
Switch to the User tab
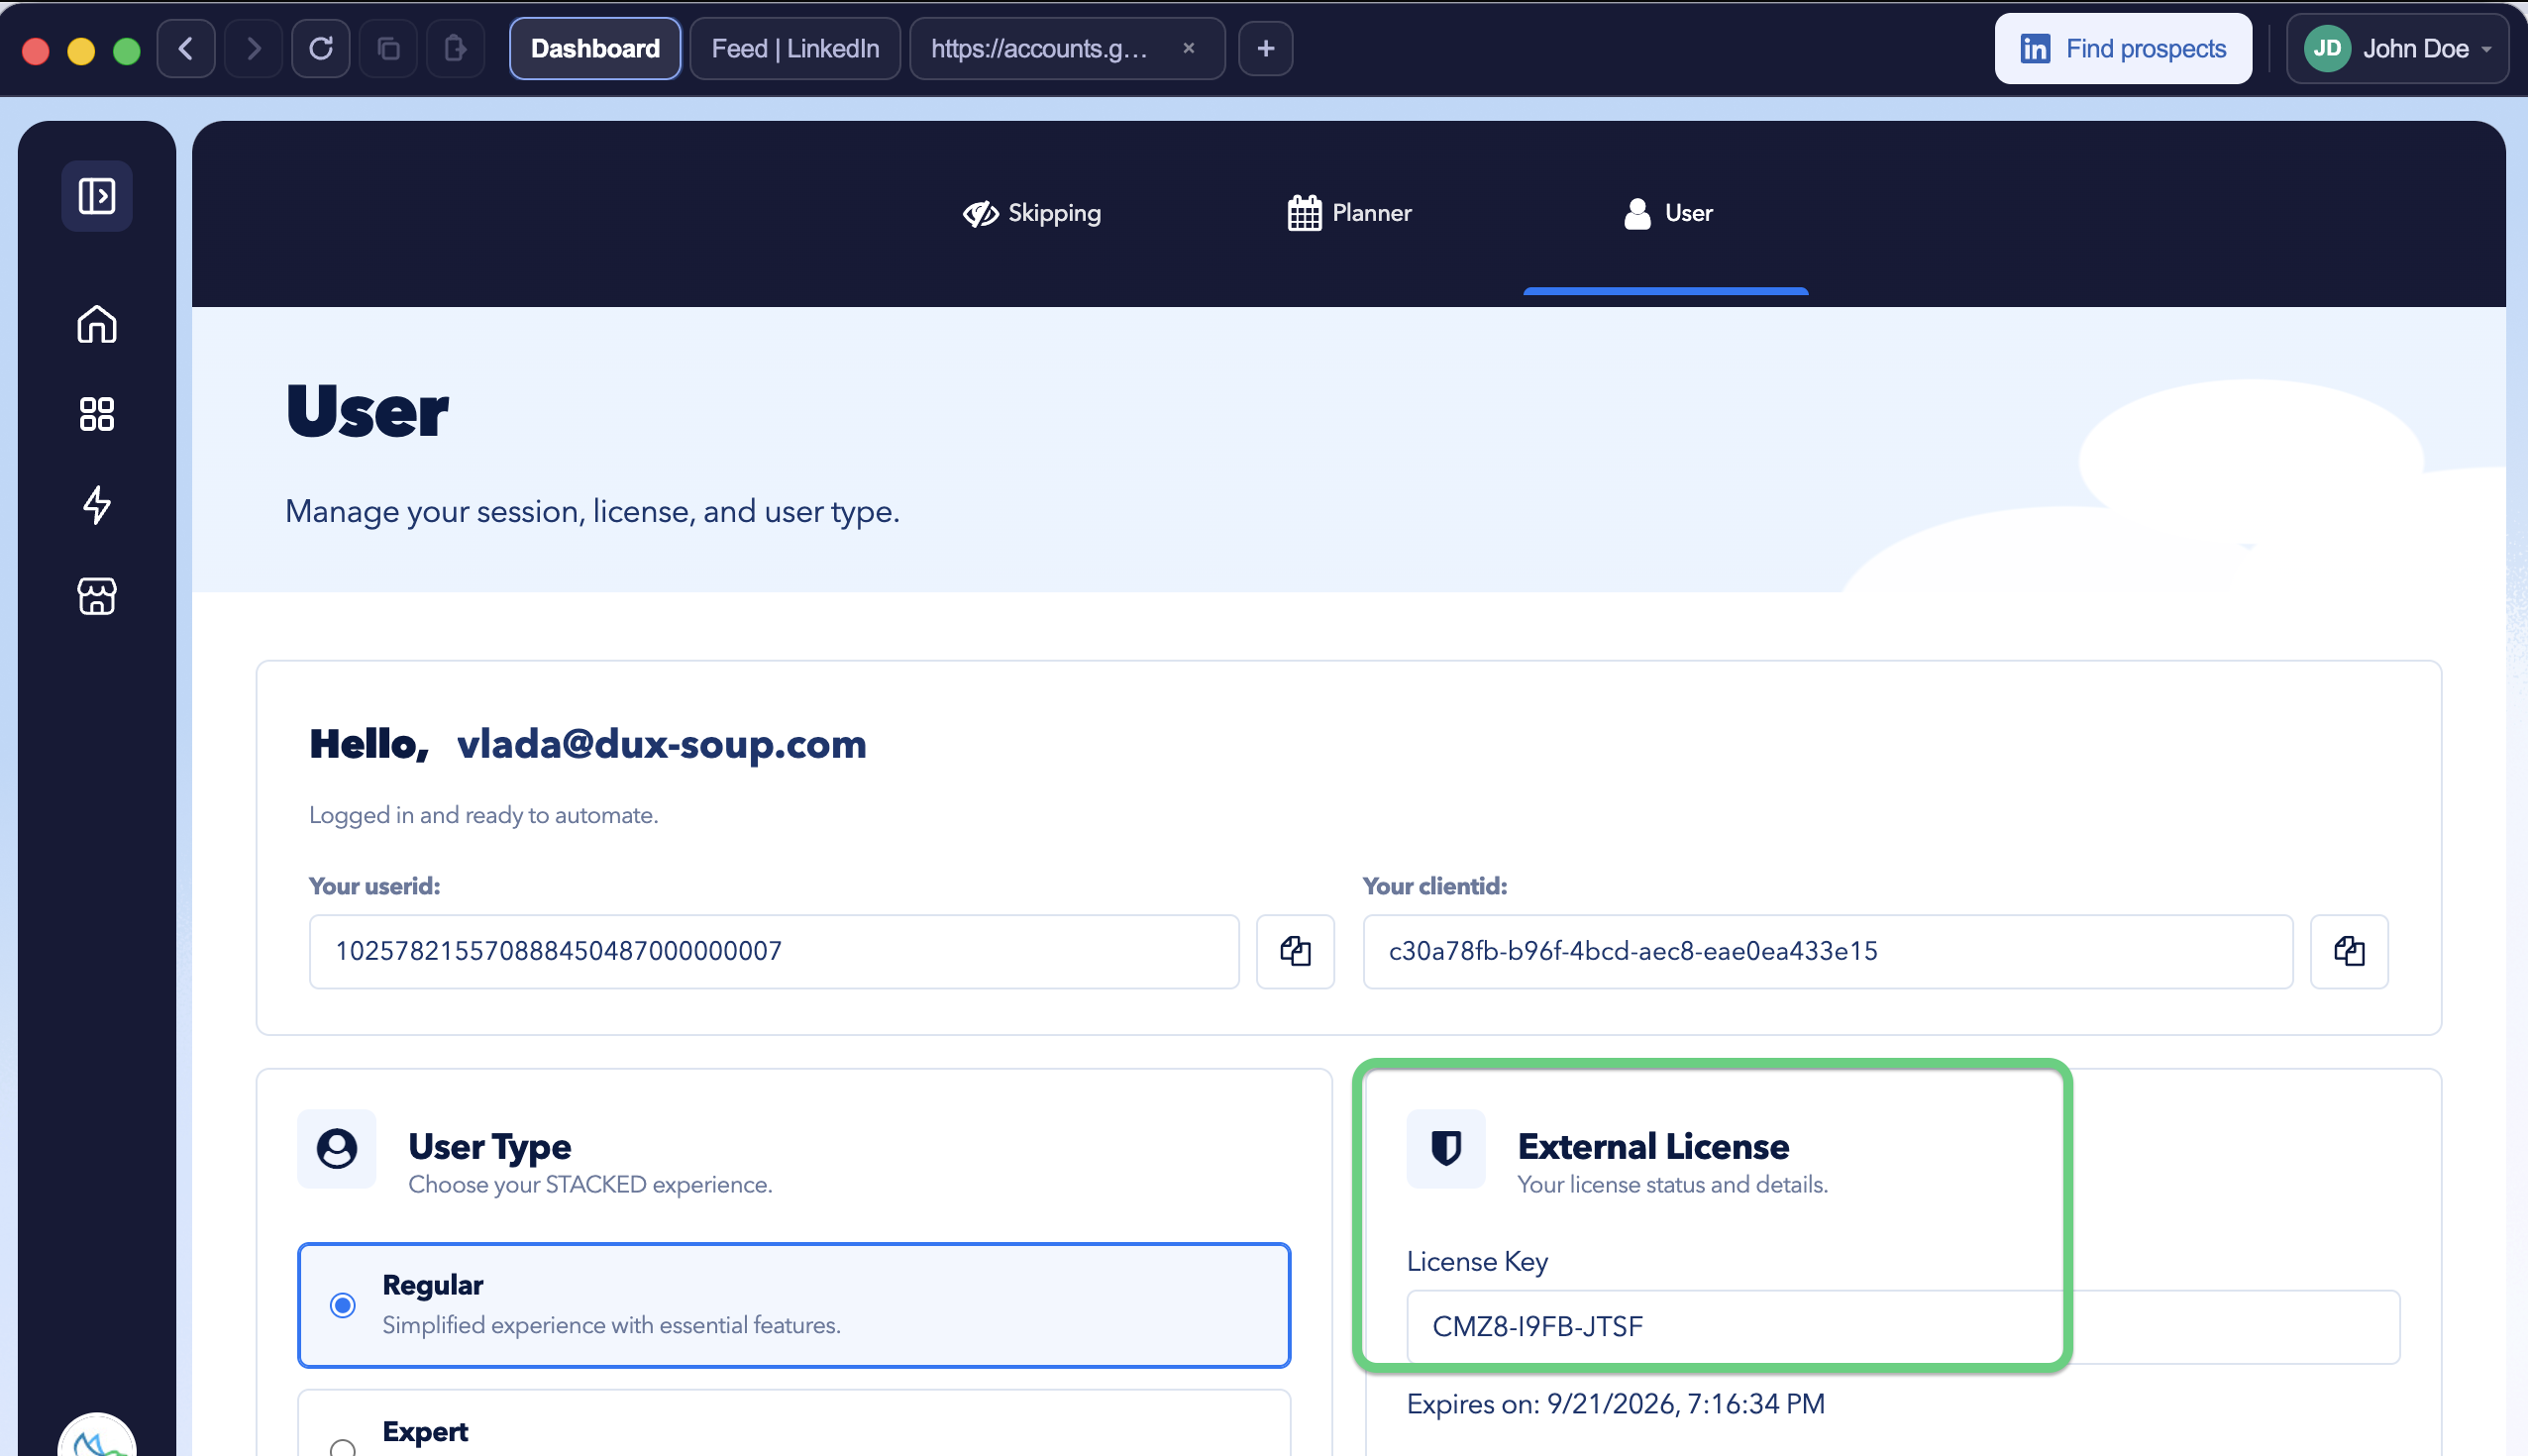[x=1667, y=213]
